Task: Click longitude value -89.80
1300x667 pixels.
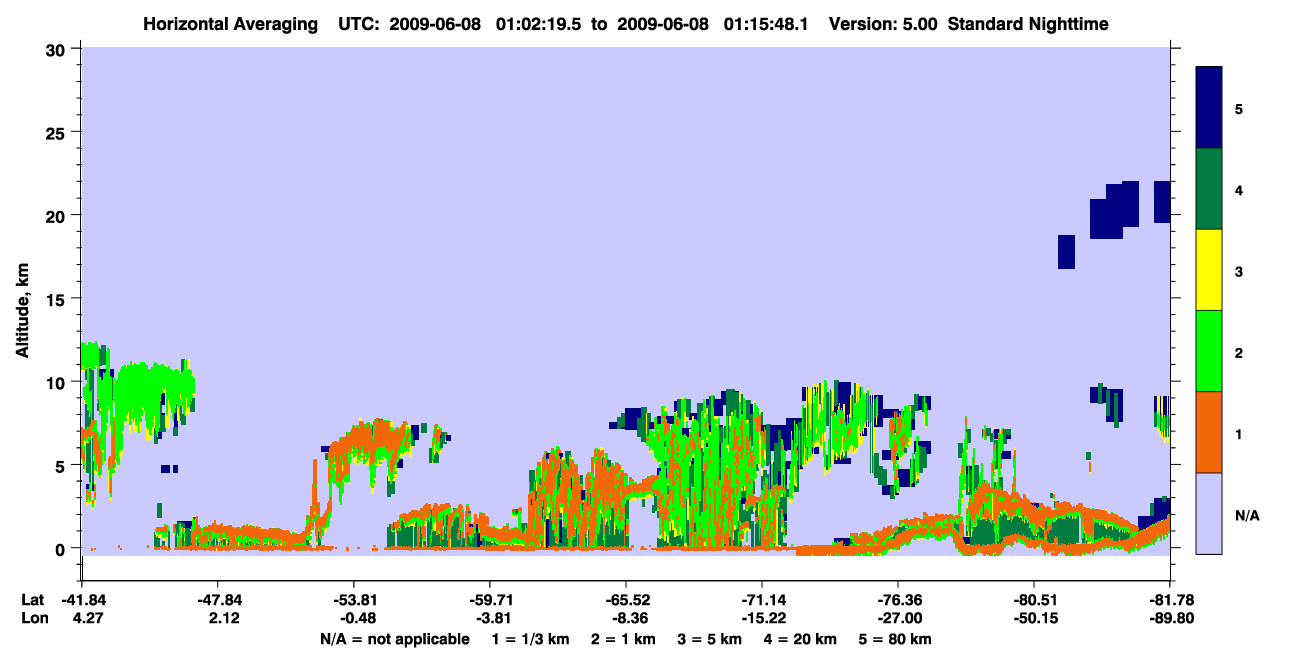Action: pos(1170,618)
